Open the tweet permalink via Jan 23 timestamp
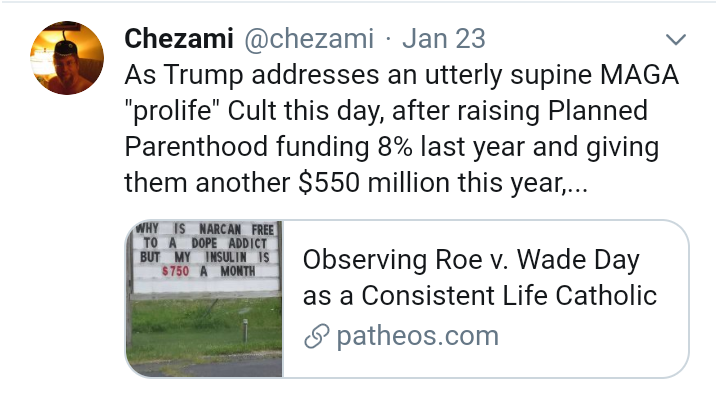Viewport: 716px width, 398px height. tap(443, 38)
